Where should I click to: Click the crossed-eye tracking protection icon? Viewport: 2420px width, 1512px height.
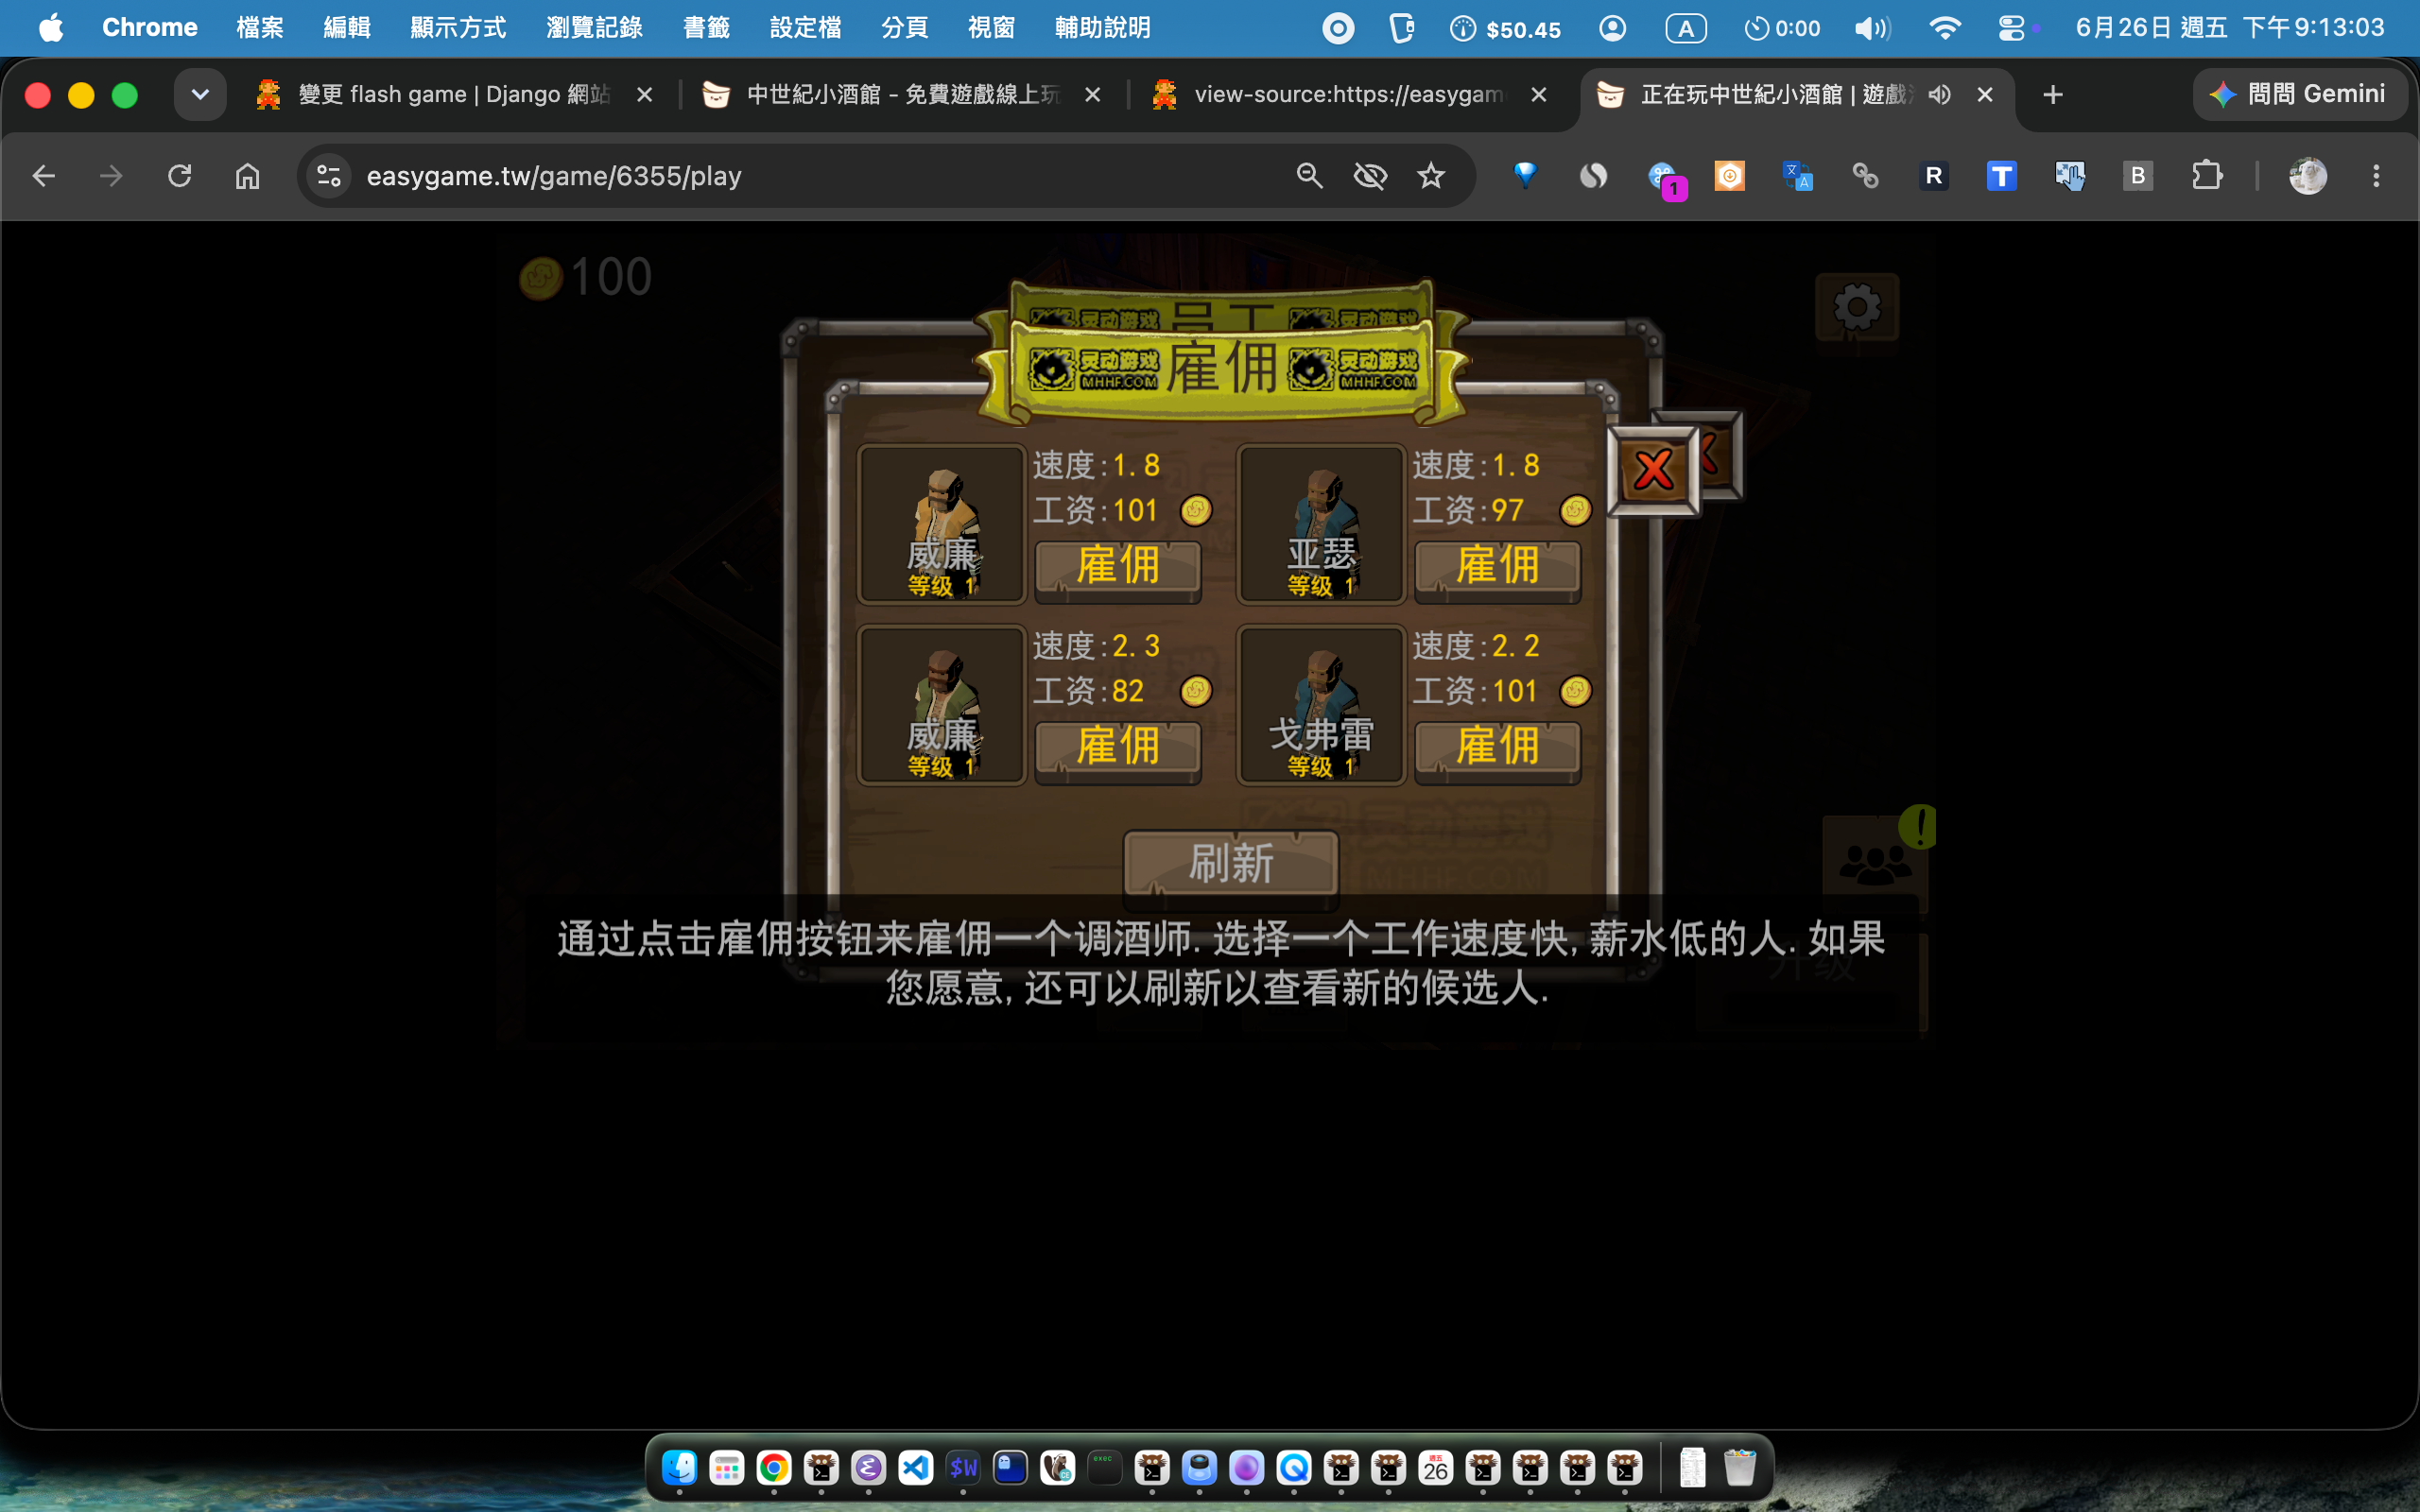point(1370,176)
